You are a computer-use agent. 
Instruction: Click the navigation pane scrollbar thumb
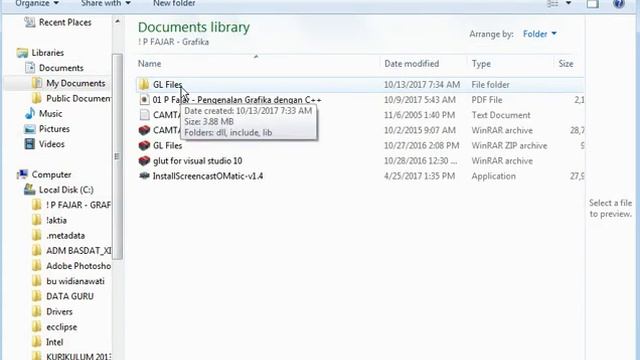pyautogui.click(x=118, y=157)
